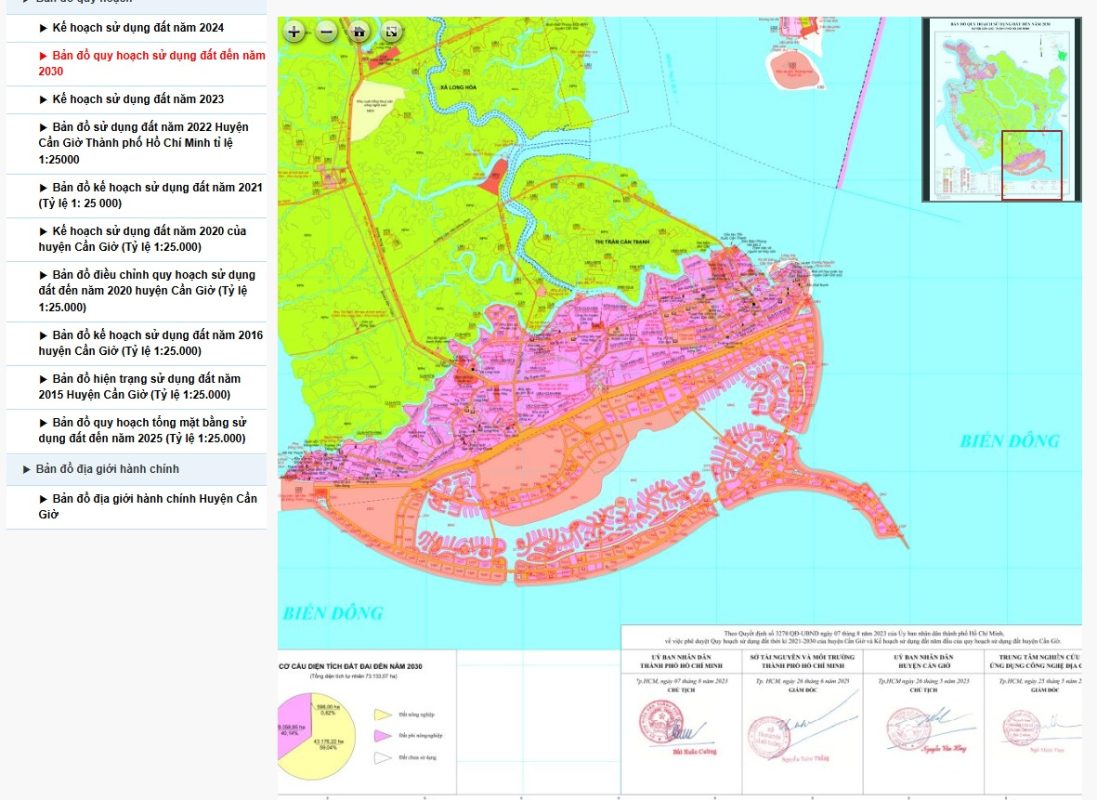The width and height of the screenshot is (1097, 800).
Task: Click the arrow beside Kế hoạch 2024 item
Action: [44, 28]
